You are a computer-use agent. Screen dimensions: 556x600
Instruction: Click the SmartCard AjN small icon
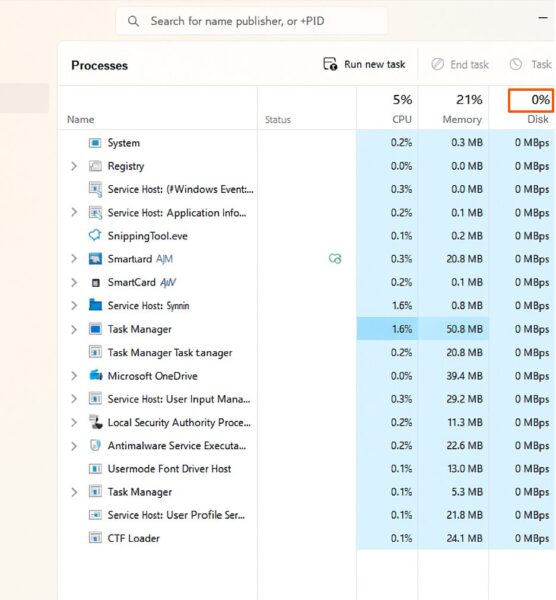(96, 283)
